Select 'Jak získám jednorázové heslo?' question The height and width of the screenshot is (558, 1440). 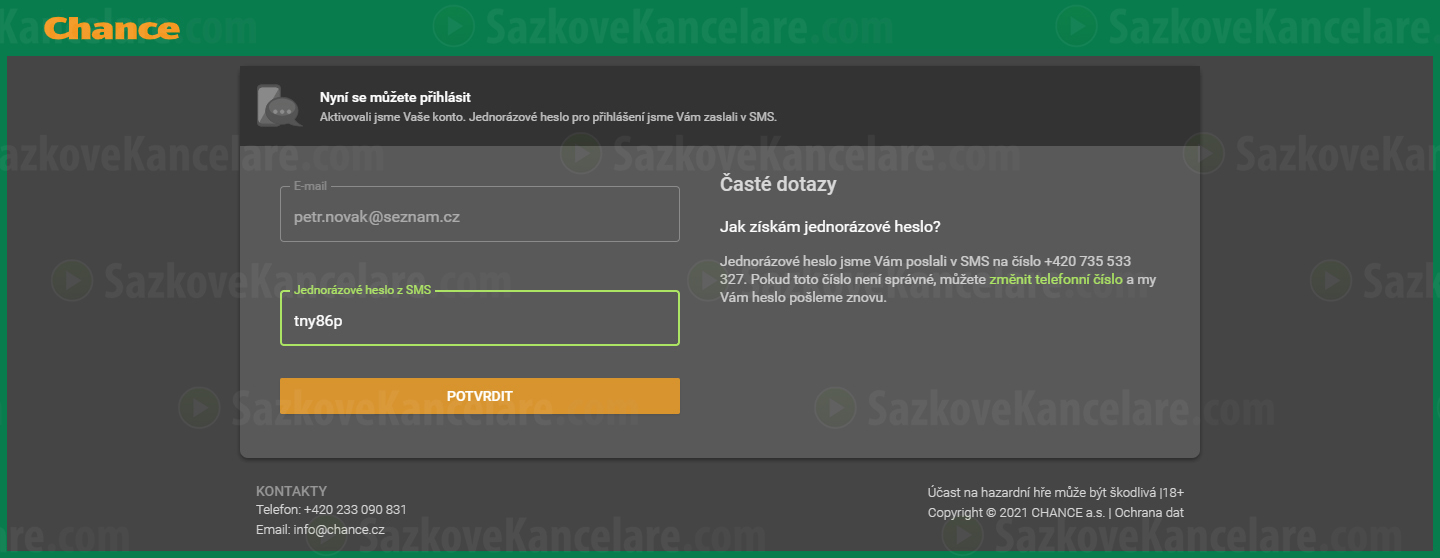point(830,227)
